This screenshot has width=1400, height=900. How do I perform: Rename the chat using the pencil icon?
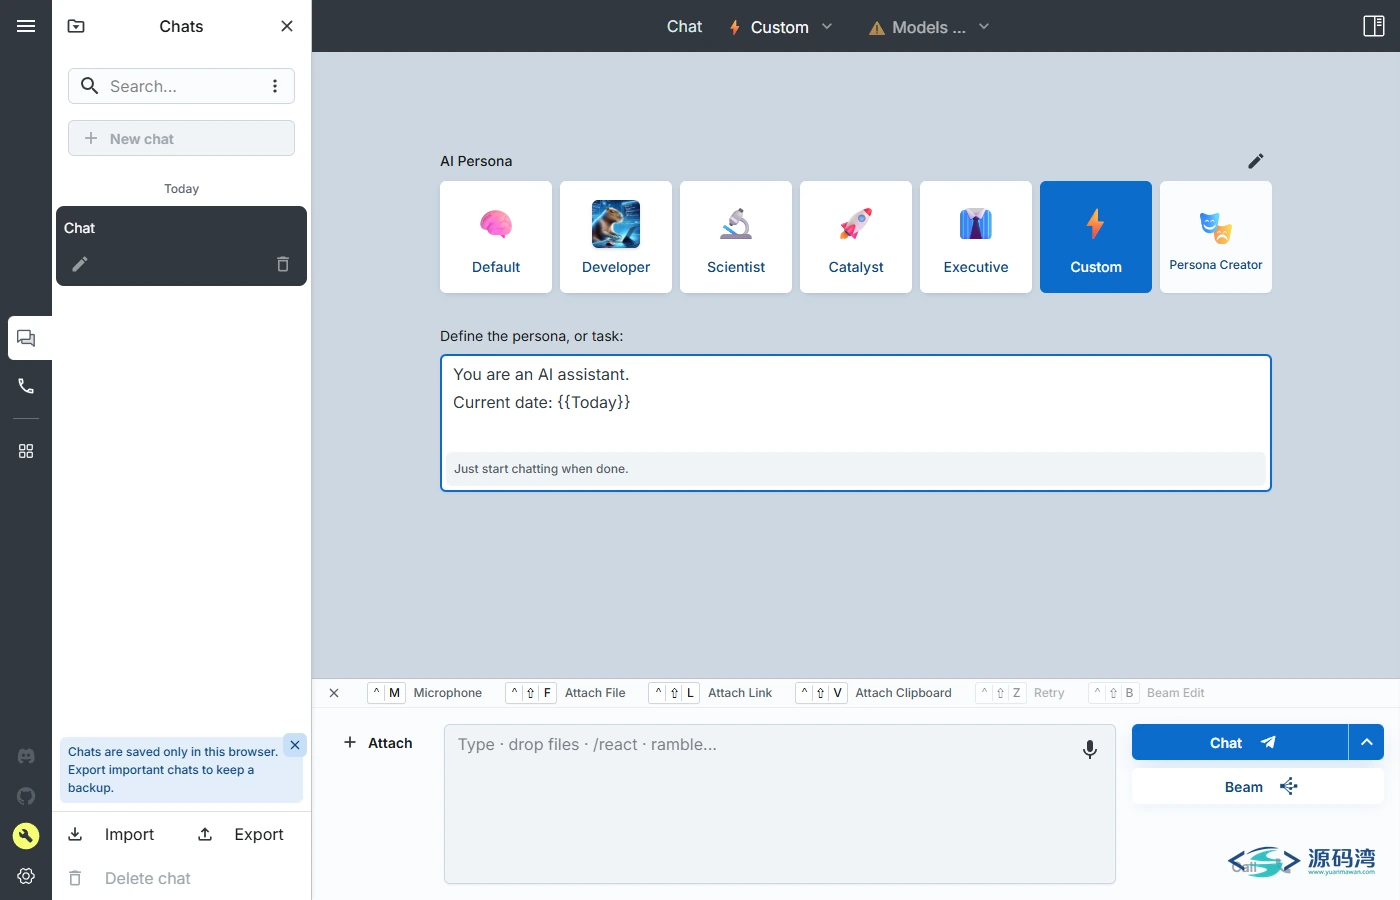(80, 264)
